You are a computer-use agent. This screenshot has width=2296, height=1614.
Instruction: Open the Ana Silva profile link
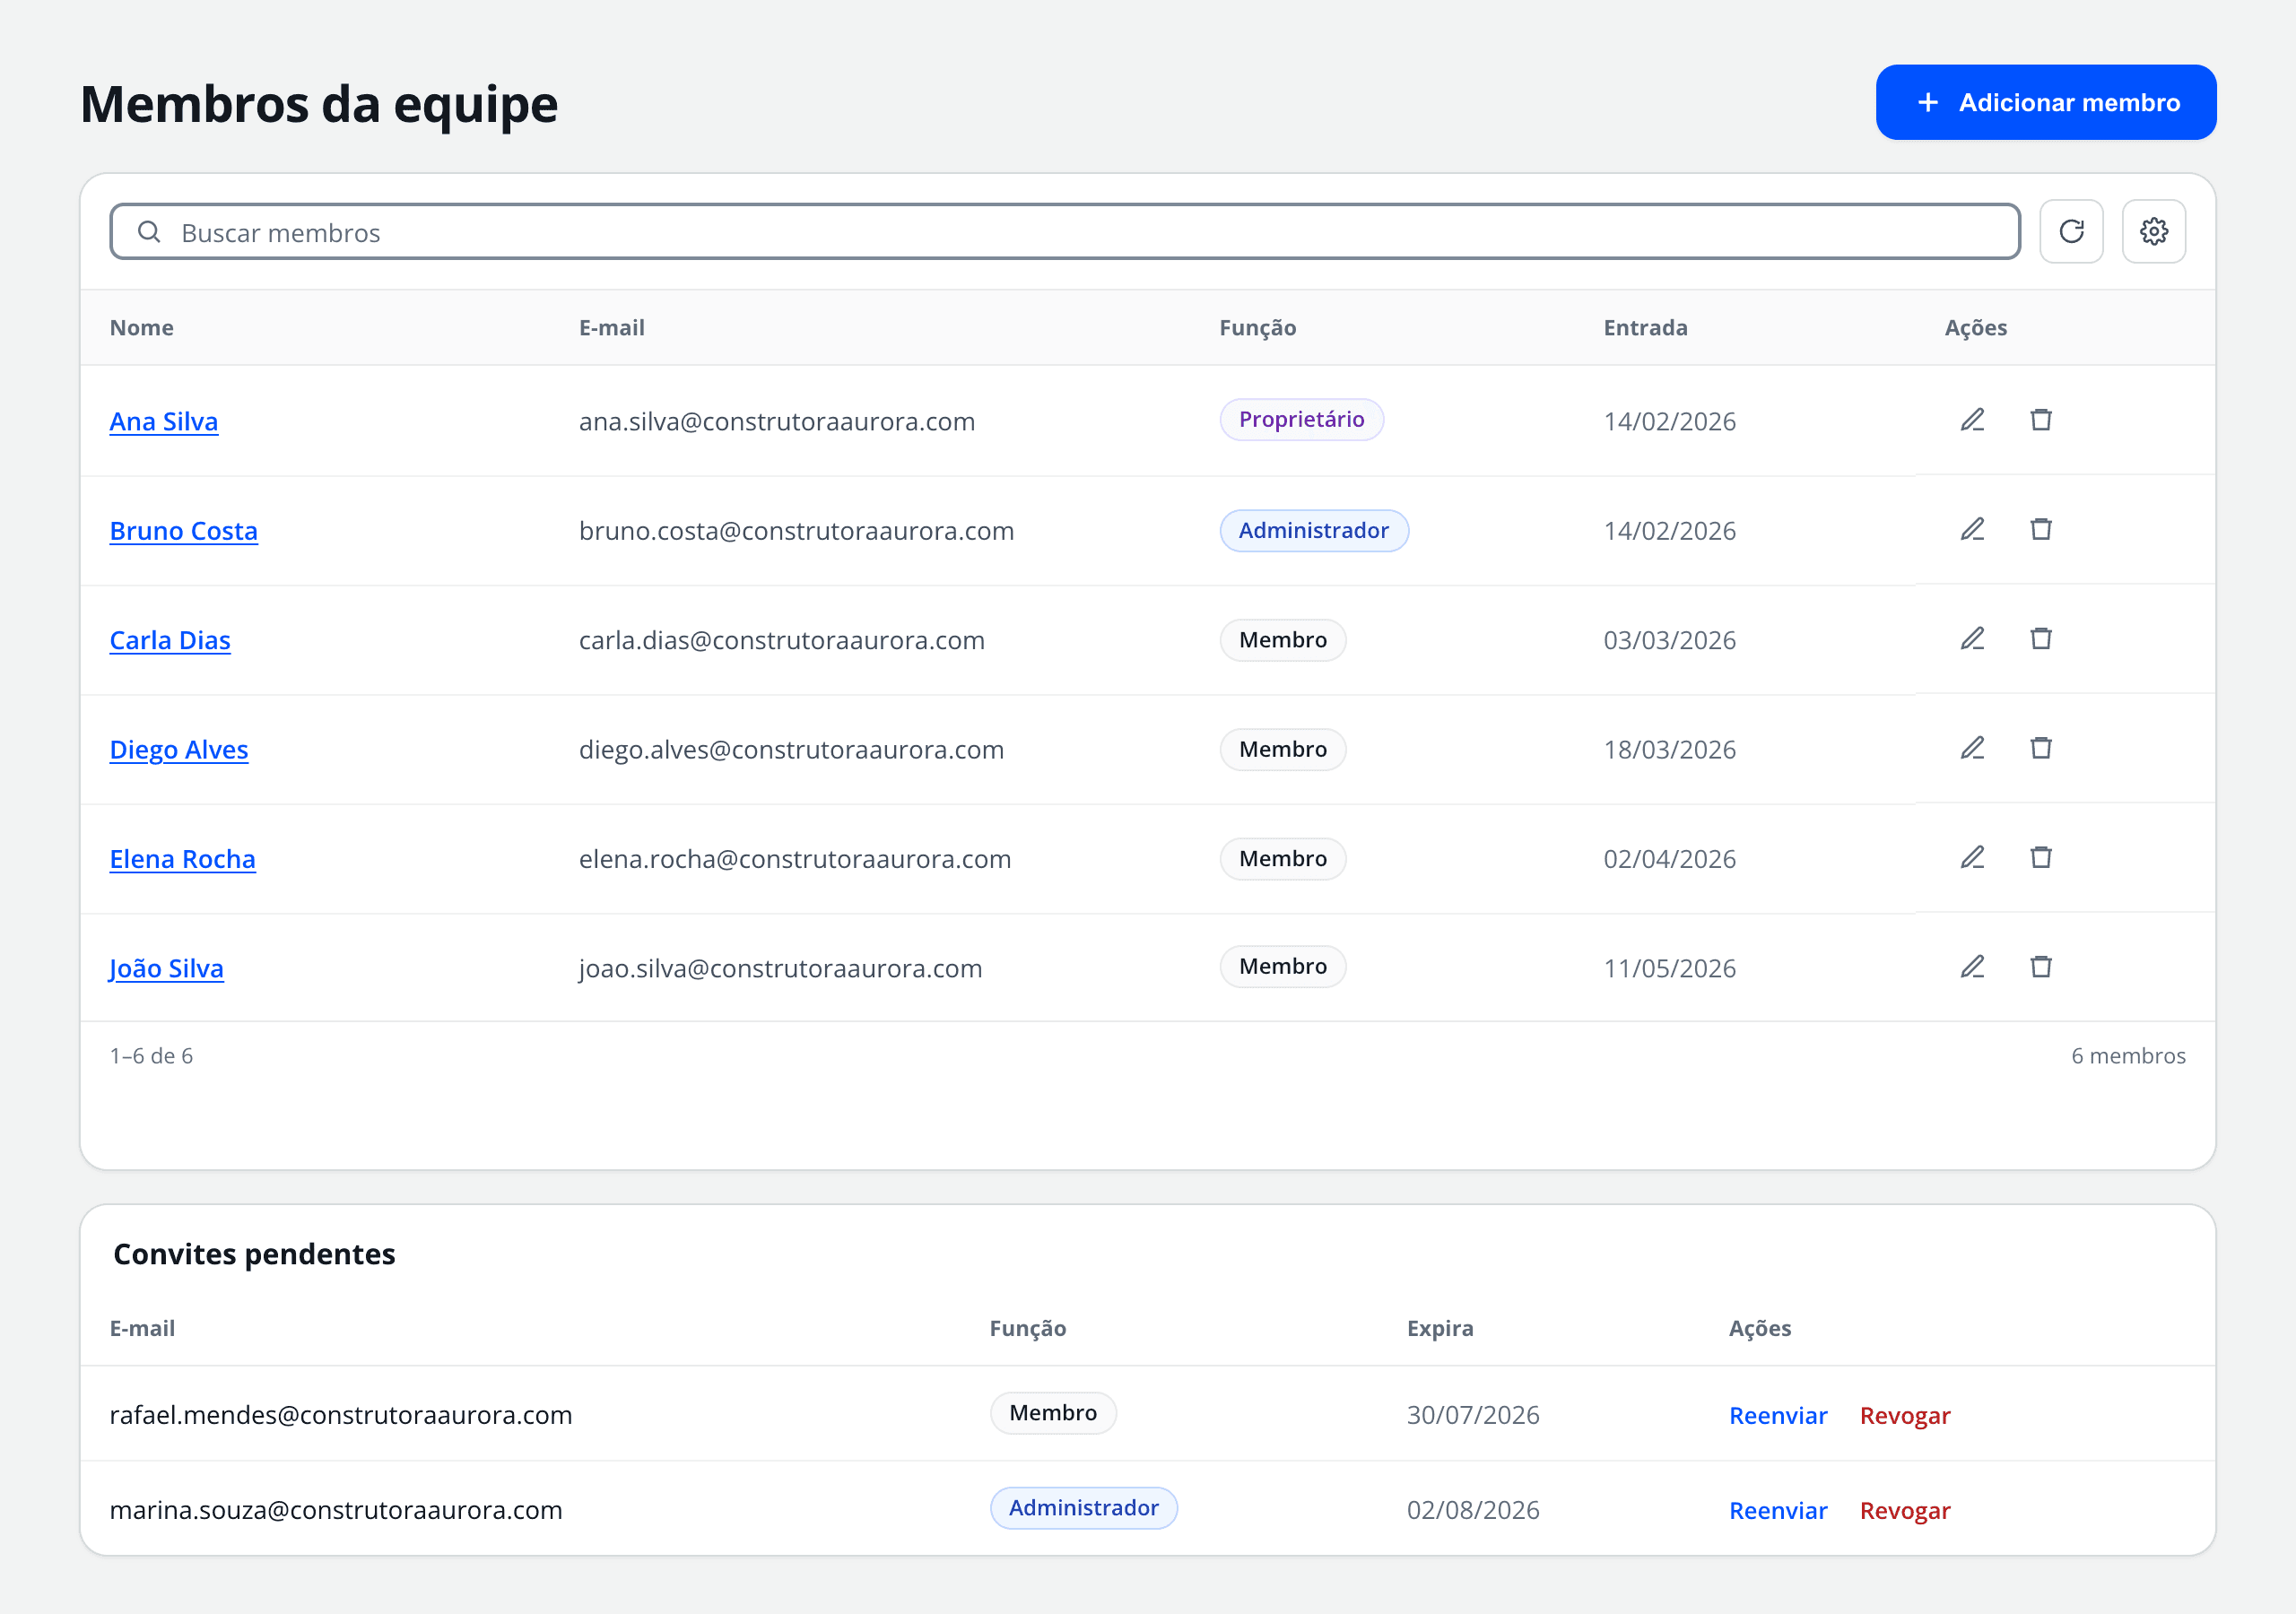(164, 421)
